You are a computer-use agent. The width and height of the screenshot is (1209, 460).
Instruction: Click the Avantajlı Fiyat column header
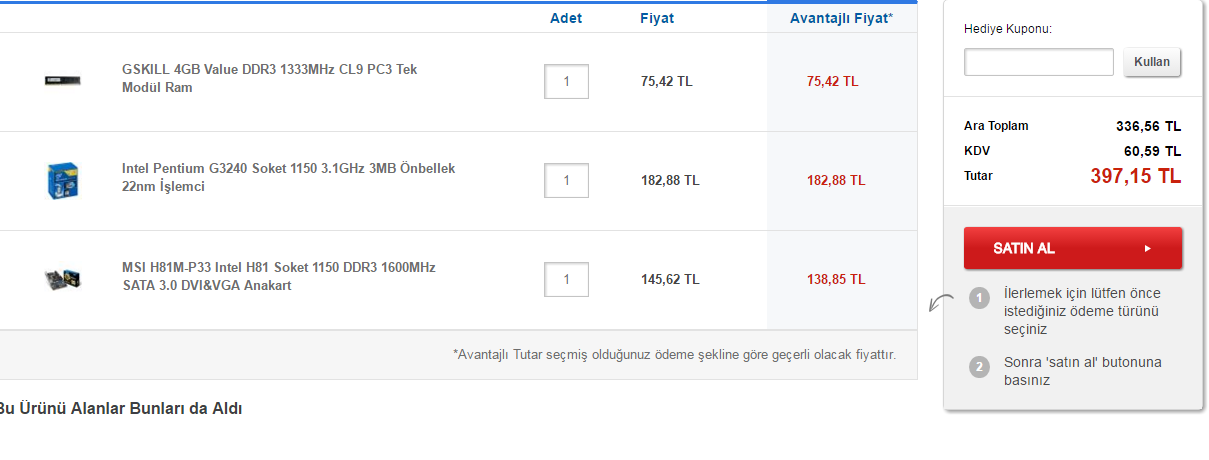click(841, 18)
